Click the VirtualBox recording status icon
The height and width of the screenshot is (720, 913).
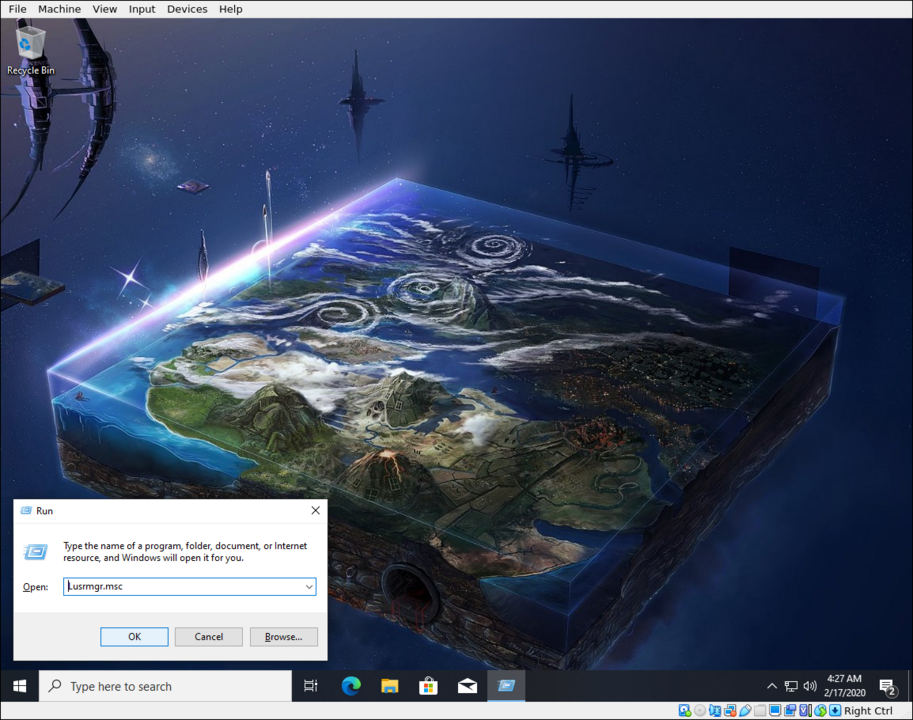click(x=790, y=710)
